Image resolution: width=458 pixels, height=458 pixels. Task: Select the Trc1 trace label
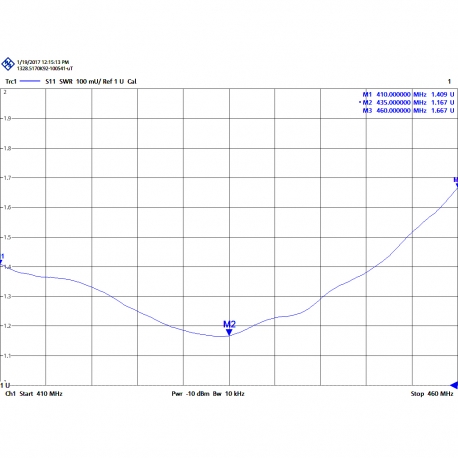coord(11,81)
